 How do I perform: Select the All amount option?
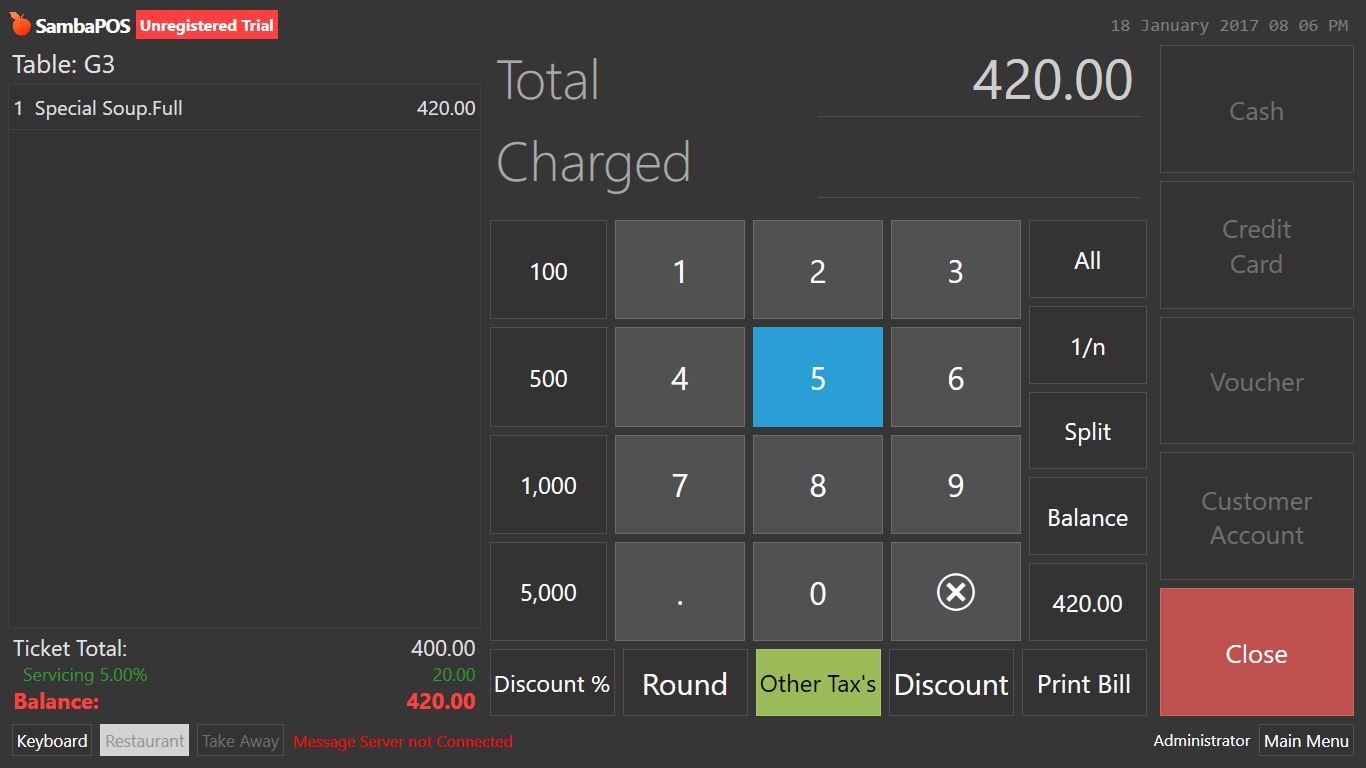(x=1087, y=259)
